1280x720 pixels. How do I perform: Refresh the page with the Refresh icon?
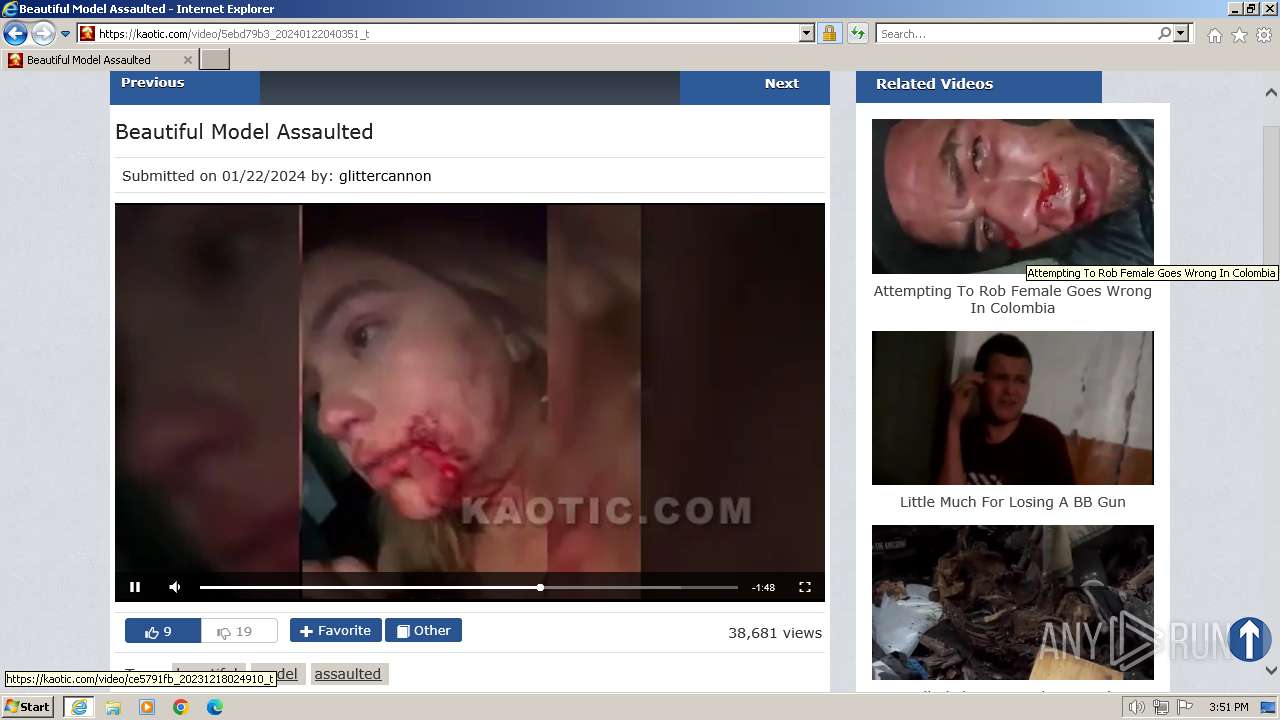[x=857, y=33]
